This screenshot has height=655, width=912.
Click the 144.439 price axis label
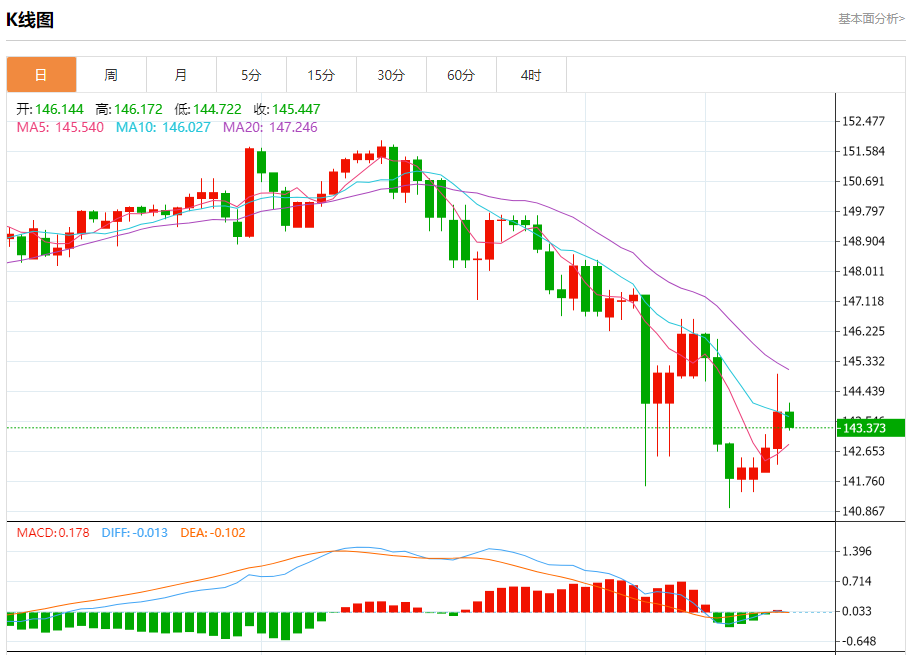point(864,391)
